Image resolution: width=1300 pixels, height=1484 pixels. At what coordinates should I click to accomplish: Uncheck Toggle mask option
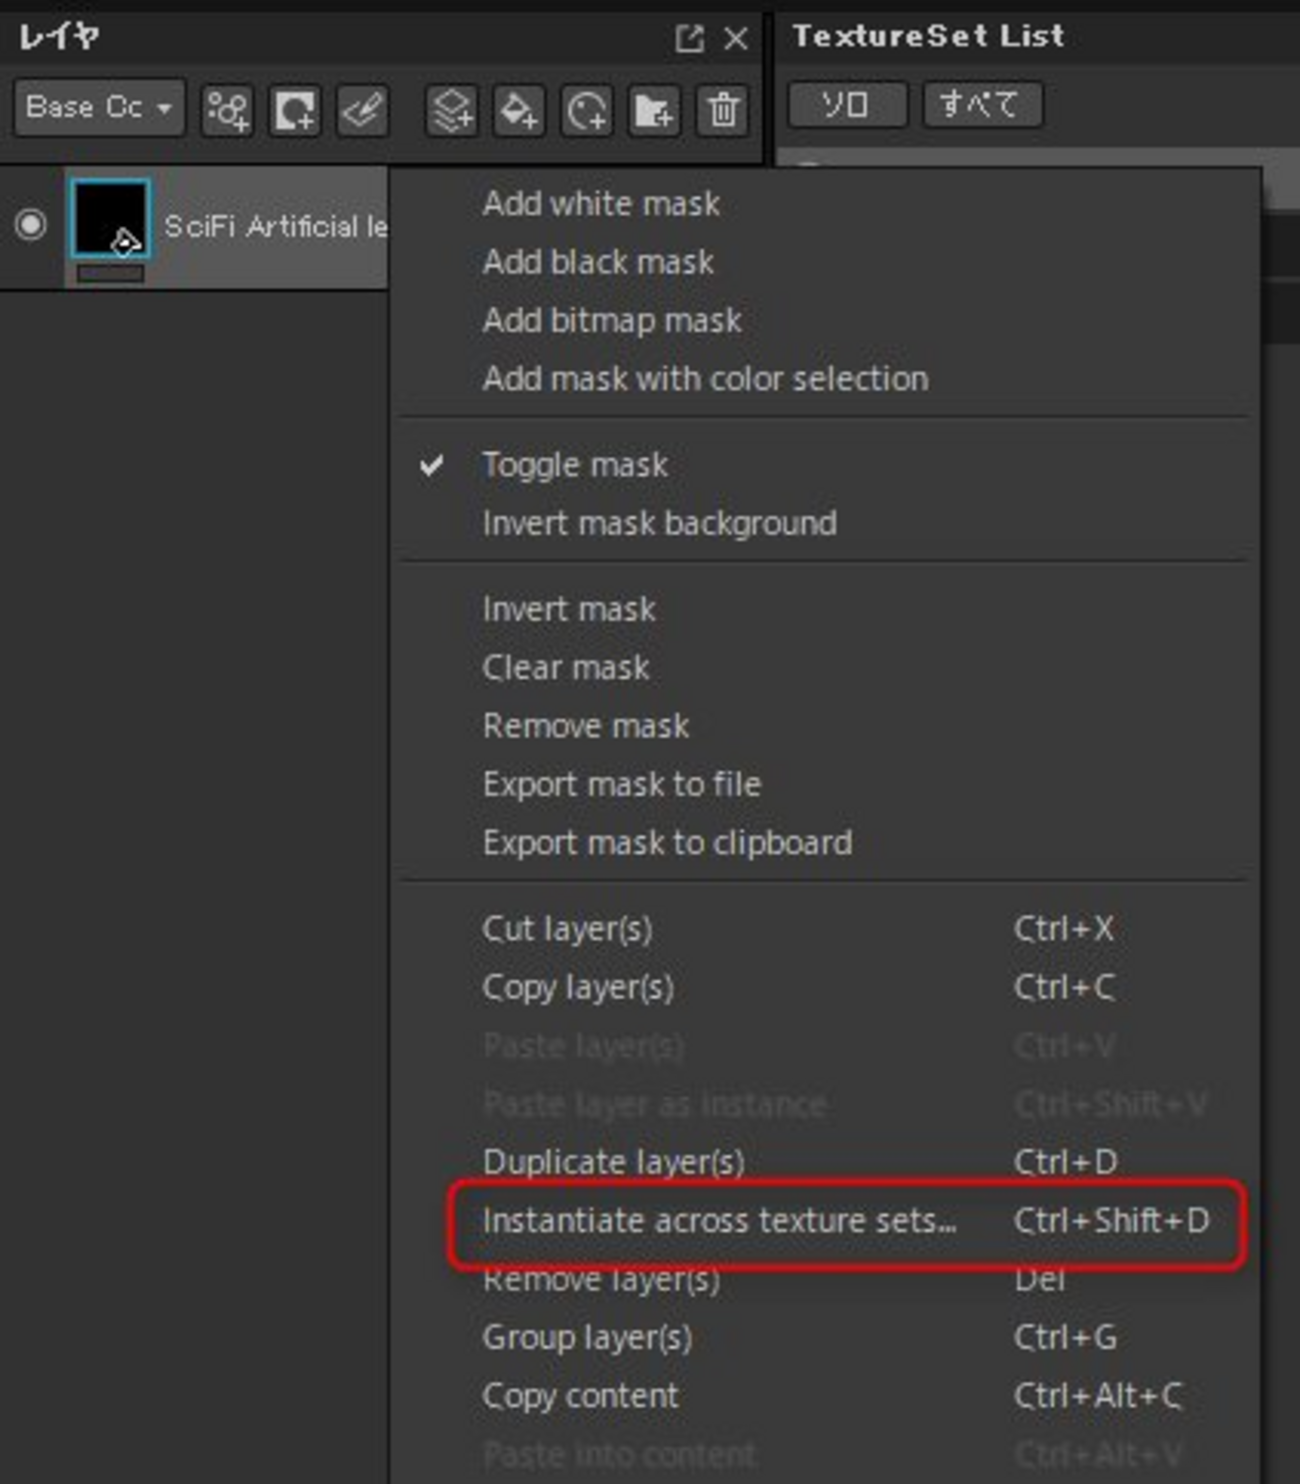coord(823,465)
